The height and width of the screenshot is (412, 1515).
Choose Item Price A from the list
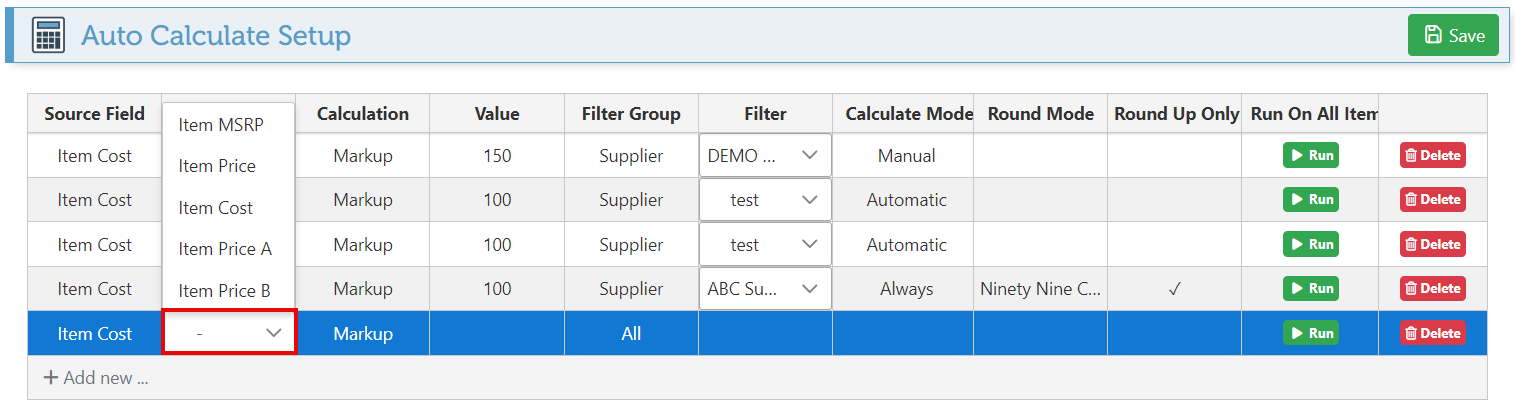pyautogui.click(x=225, y=249)
